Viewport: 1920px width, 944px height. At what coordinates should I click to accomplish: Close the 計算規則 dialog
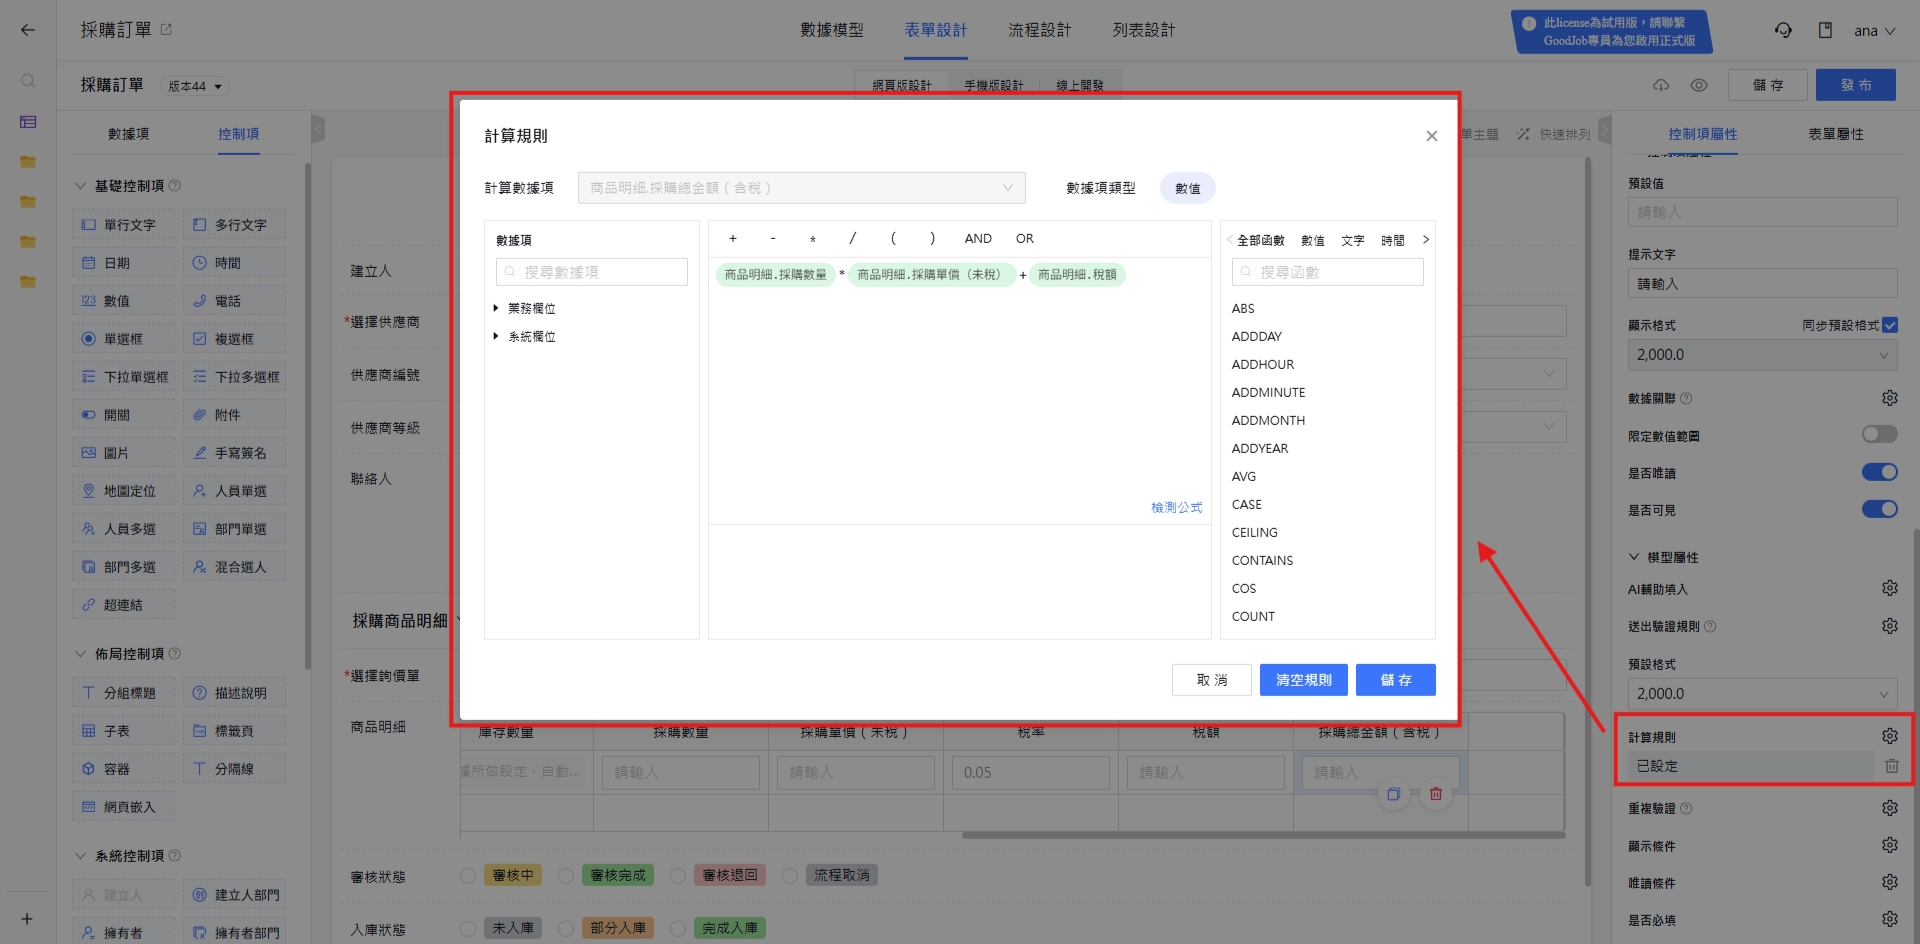[1432, 136]
